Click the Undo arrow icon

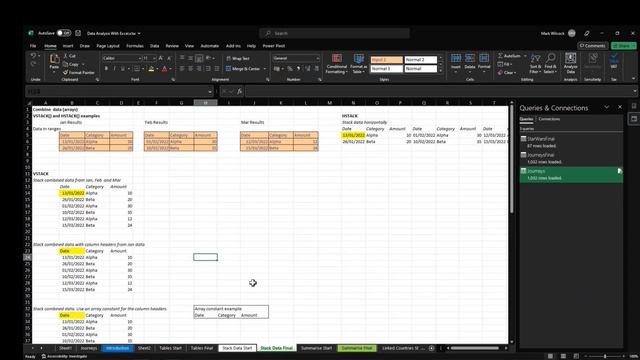(33, 56)
